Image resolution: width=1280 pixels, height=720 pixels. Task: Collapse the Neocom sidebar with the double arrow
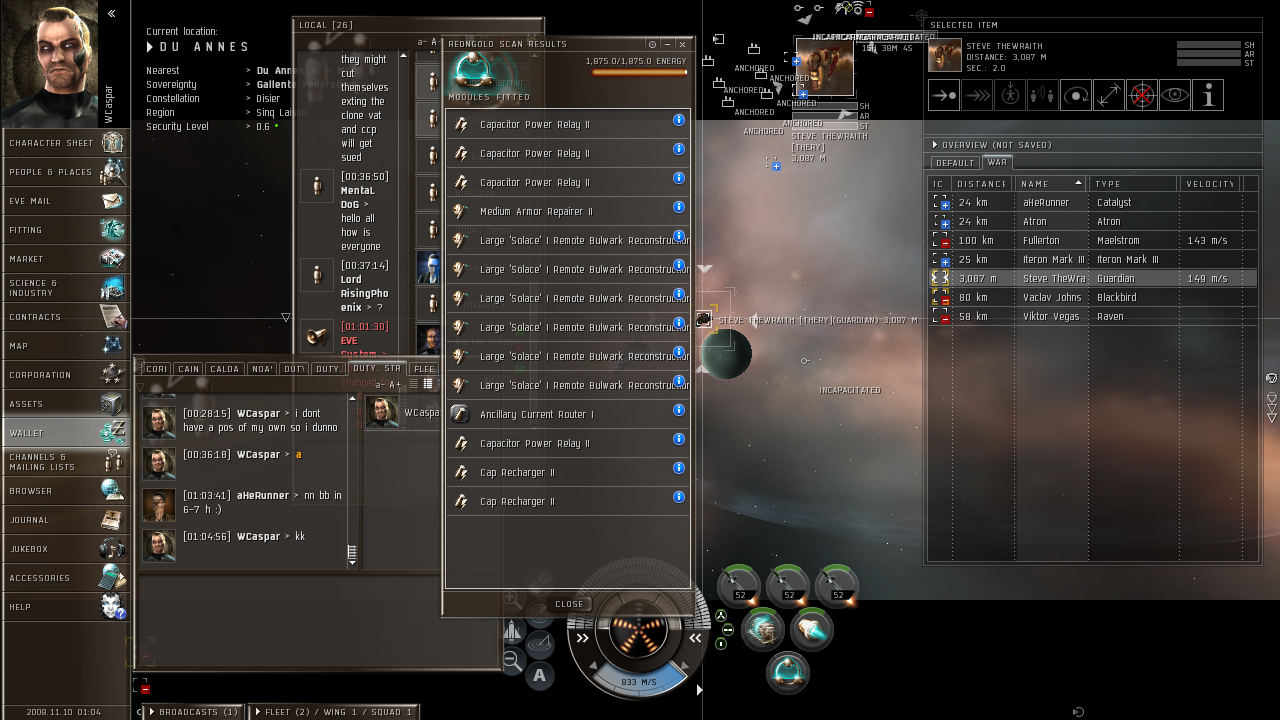pos(112,13)
